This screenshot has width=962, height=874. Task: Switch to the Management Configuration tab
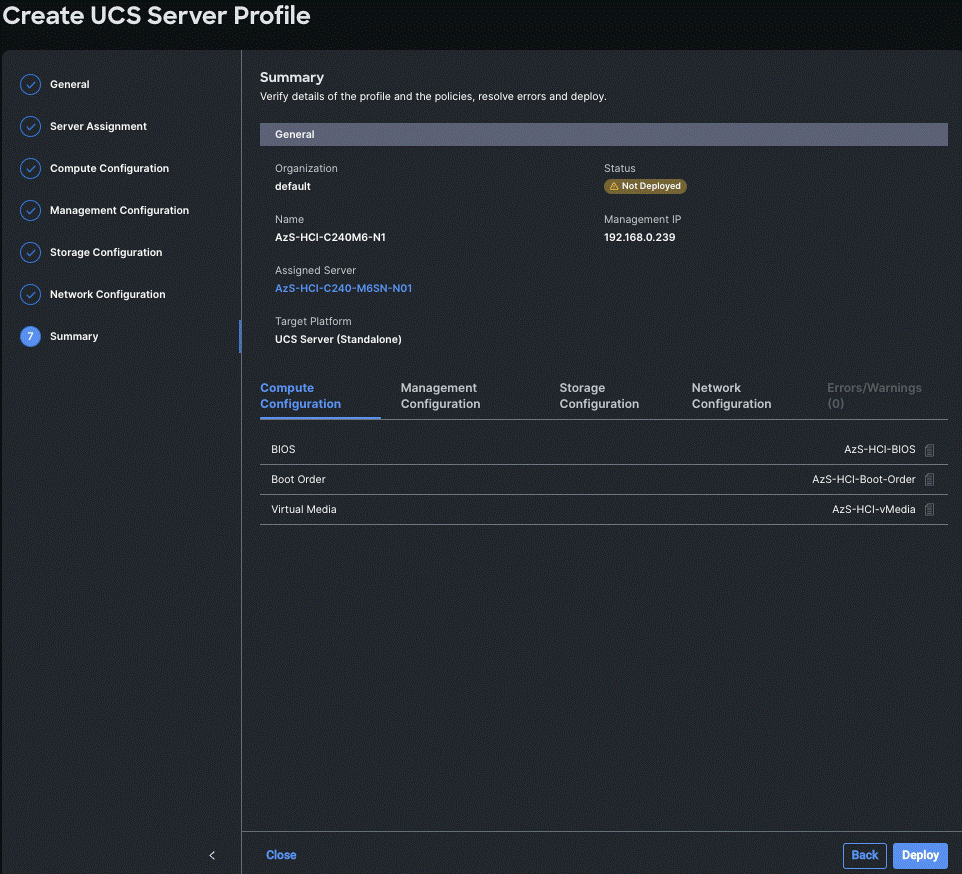440,395
